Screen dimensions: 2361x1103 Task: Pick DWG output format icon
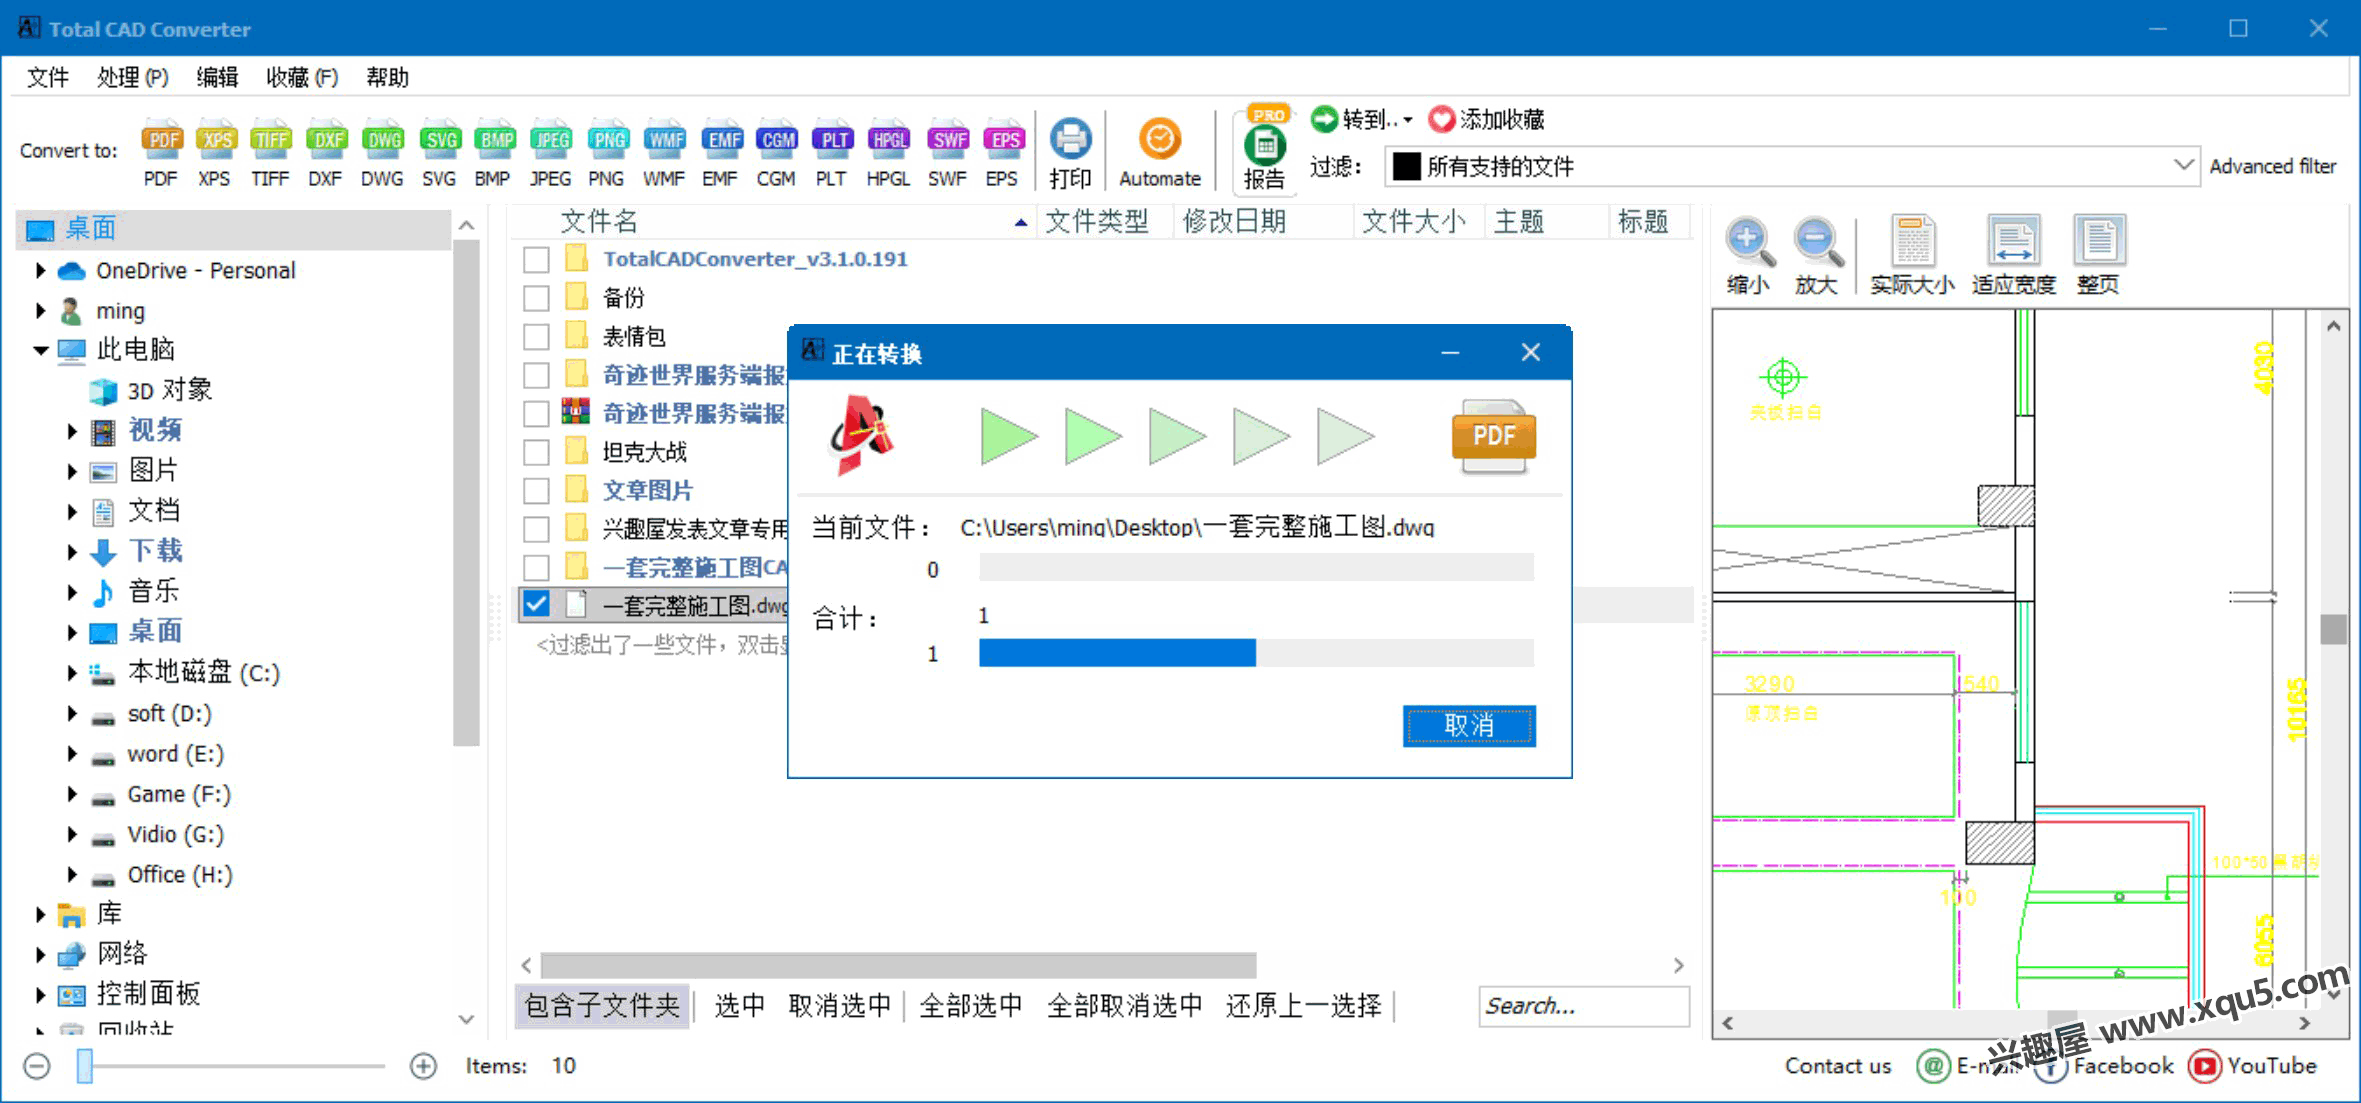pyautogui.click(x=382, y=141)
